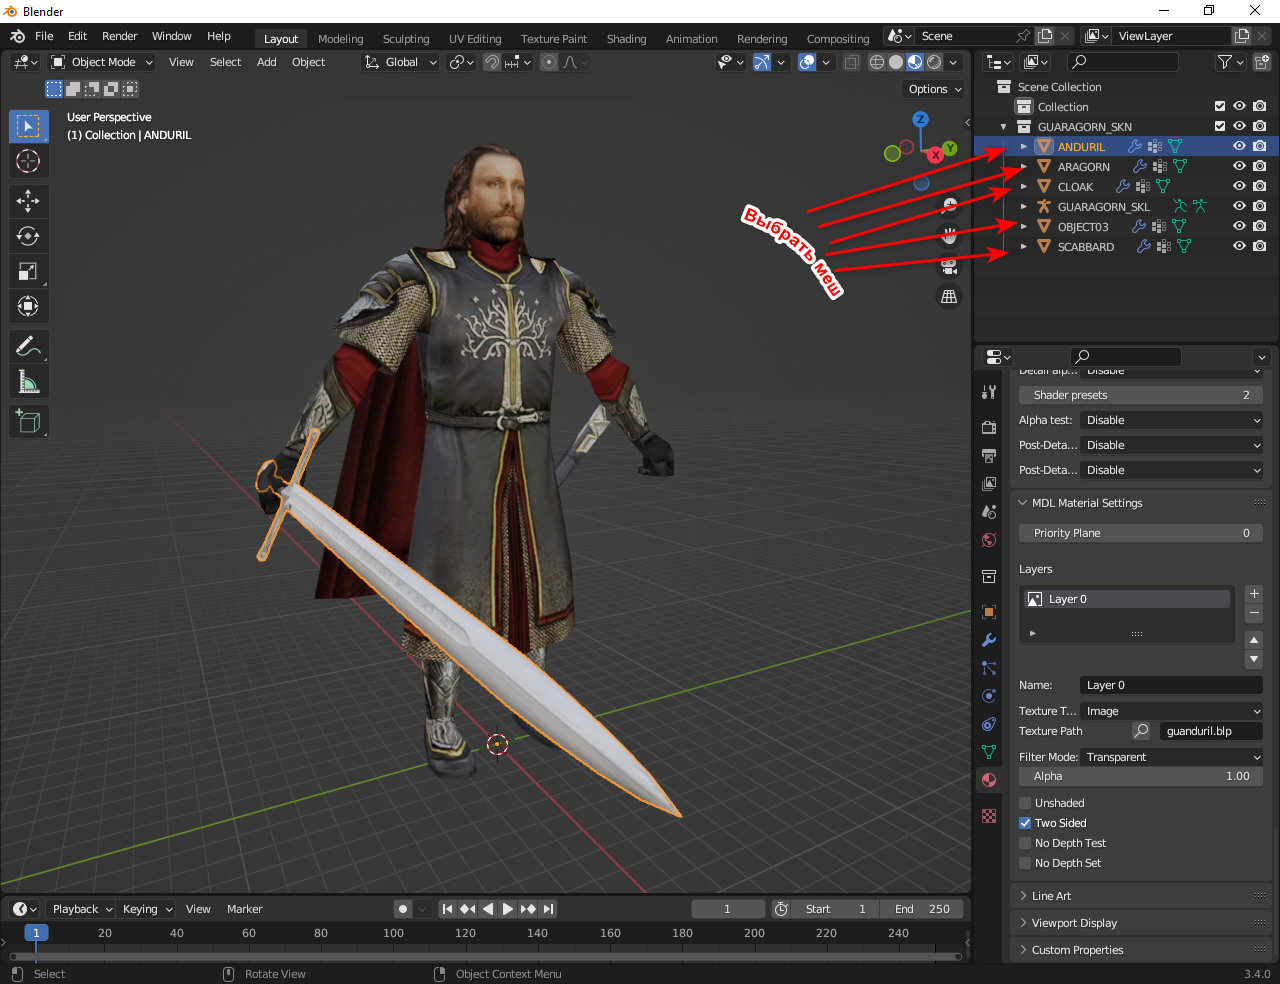Open the World properties tab
This screenshot has width=1280, height=984.
(x=989, y=540)
